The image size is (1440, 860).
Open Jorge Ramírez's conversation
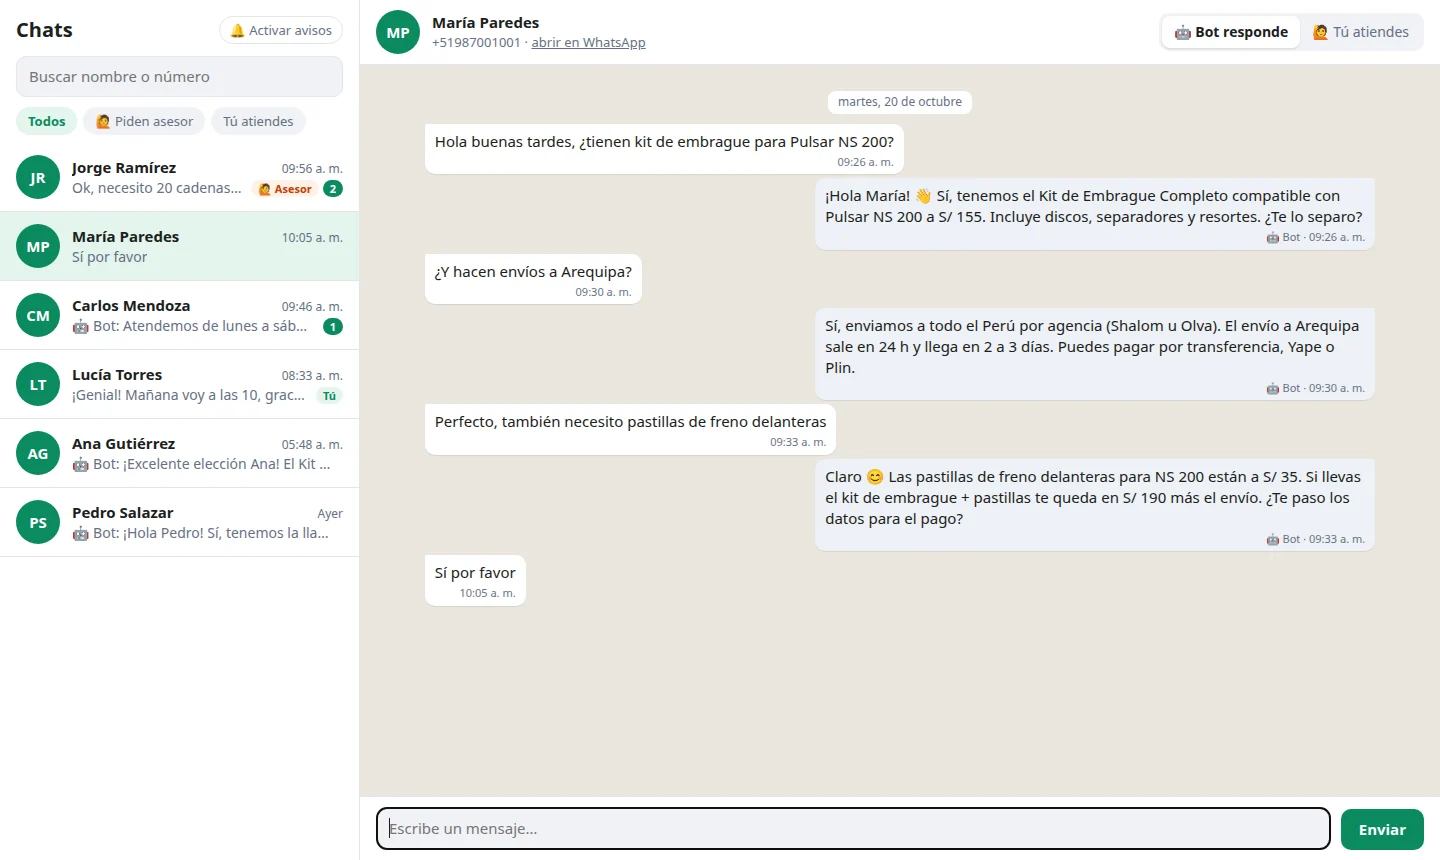(179, 178)
